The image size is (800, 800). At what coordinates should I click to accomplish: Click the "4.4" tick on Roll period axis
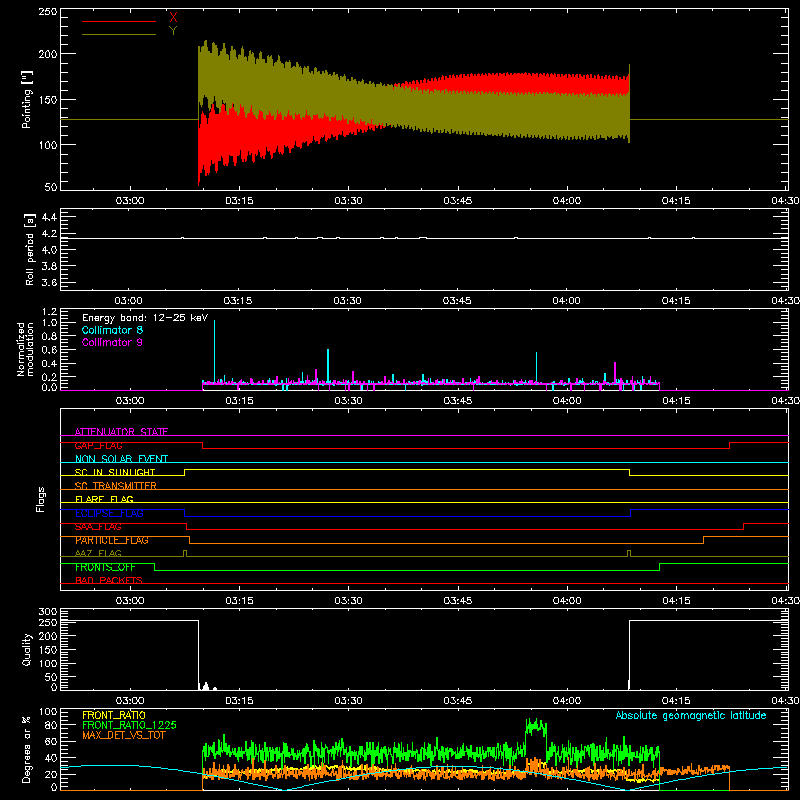(49, 217)
